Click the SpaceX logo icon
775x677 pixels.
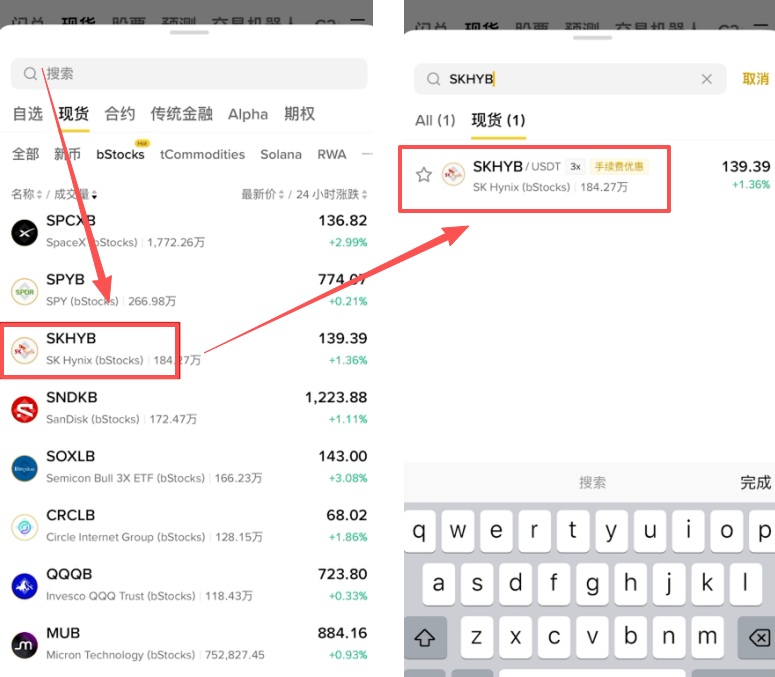point(25,233)
